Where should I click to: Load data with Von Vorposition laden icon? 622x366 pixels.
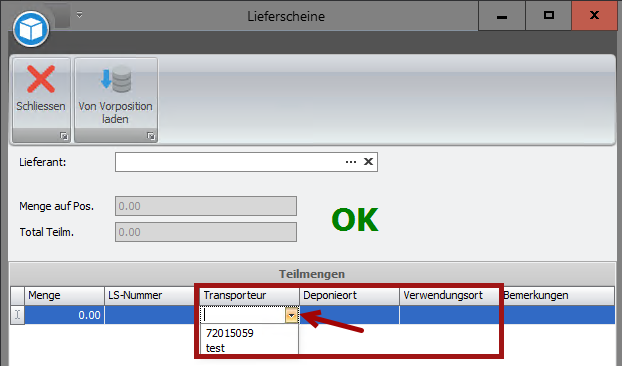coord(116,79)
